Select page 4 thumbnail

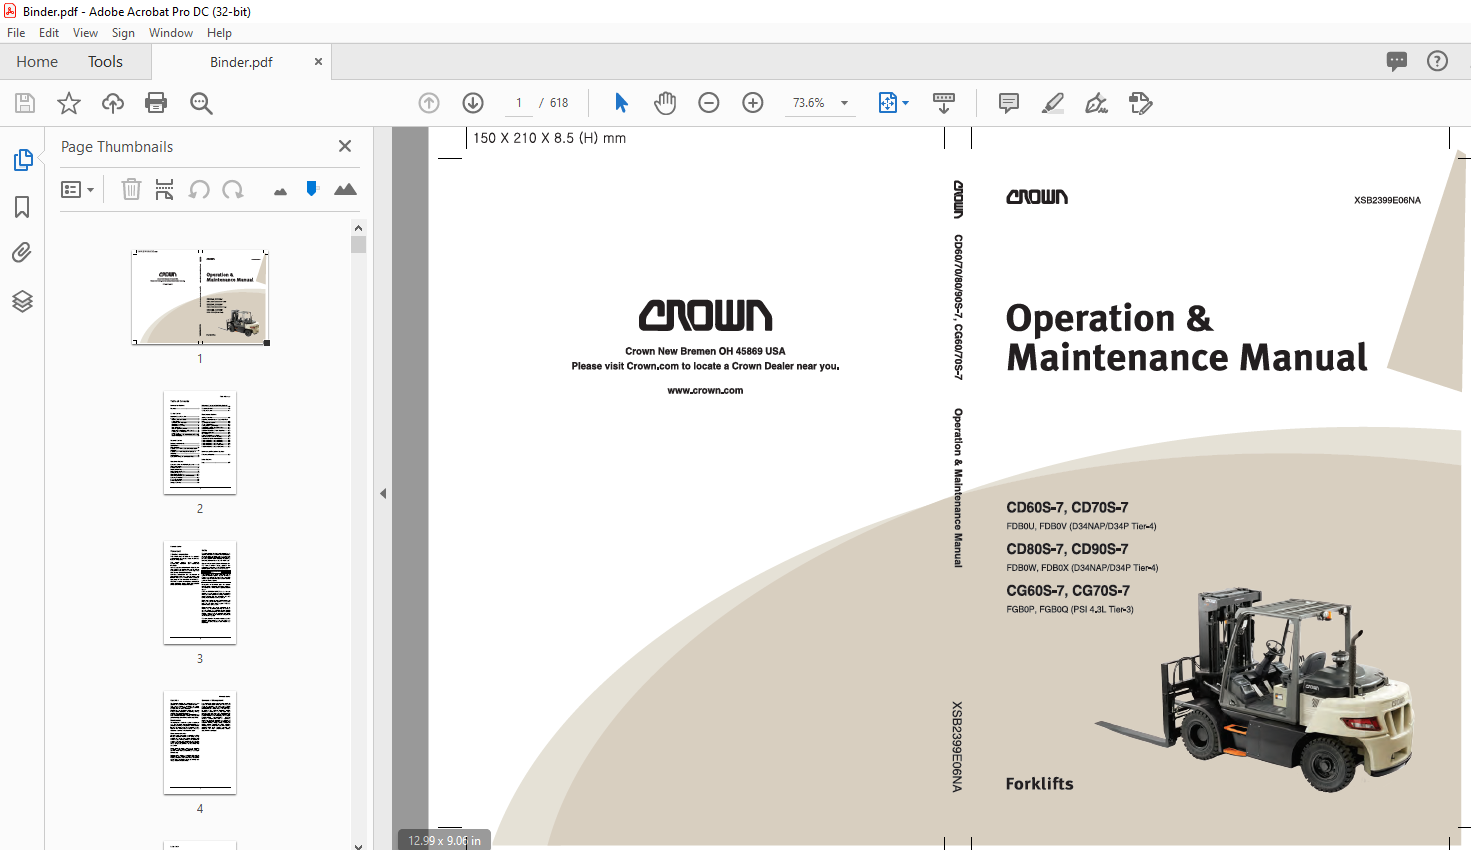[x=200, y=742]
